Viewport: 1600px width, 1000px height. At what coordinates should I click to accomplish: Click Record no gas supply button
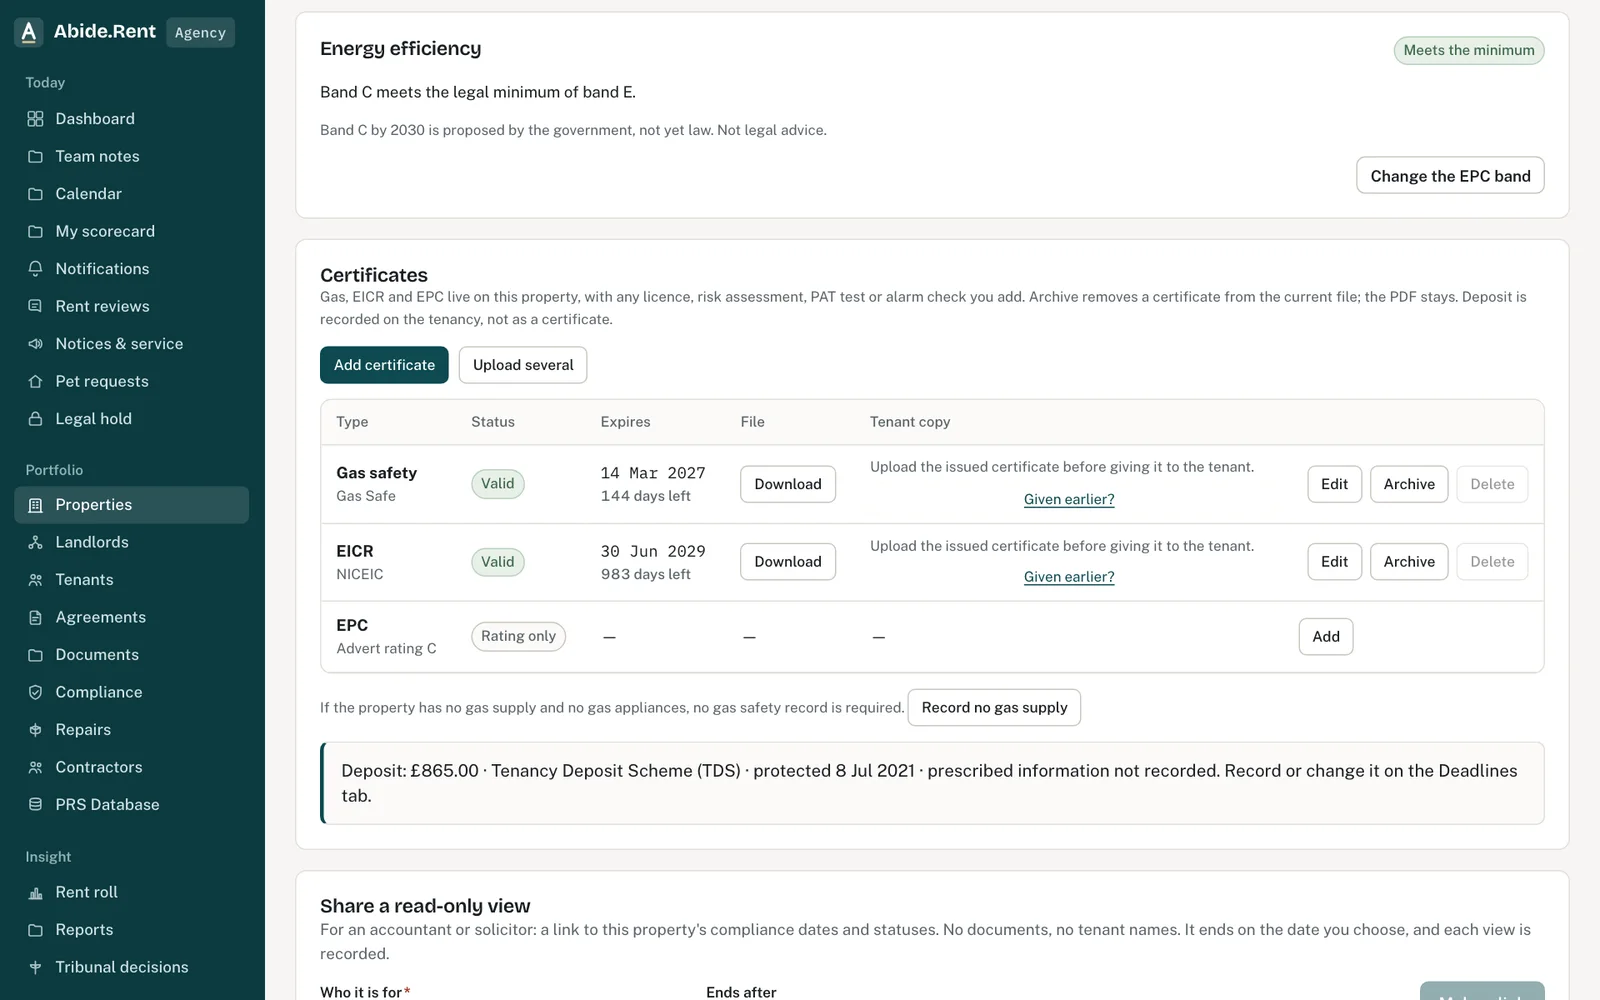(x=994, y=708)
